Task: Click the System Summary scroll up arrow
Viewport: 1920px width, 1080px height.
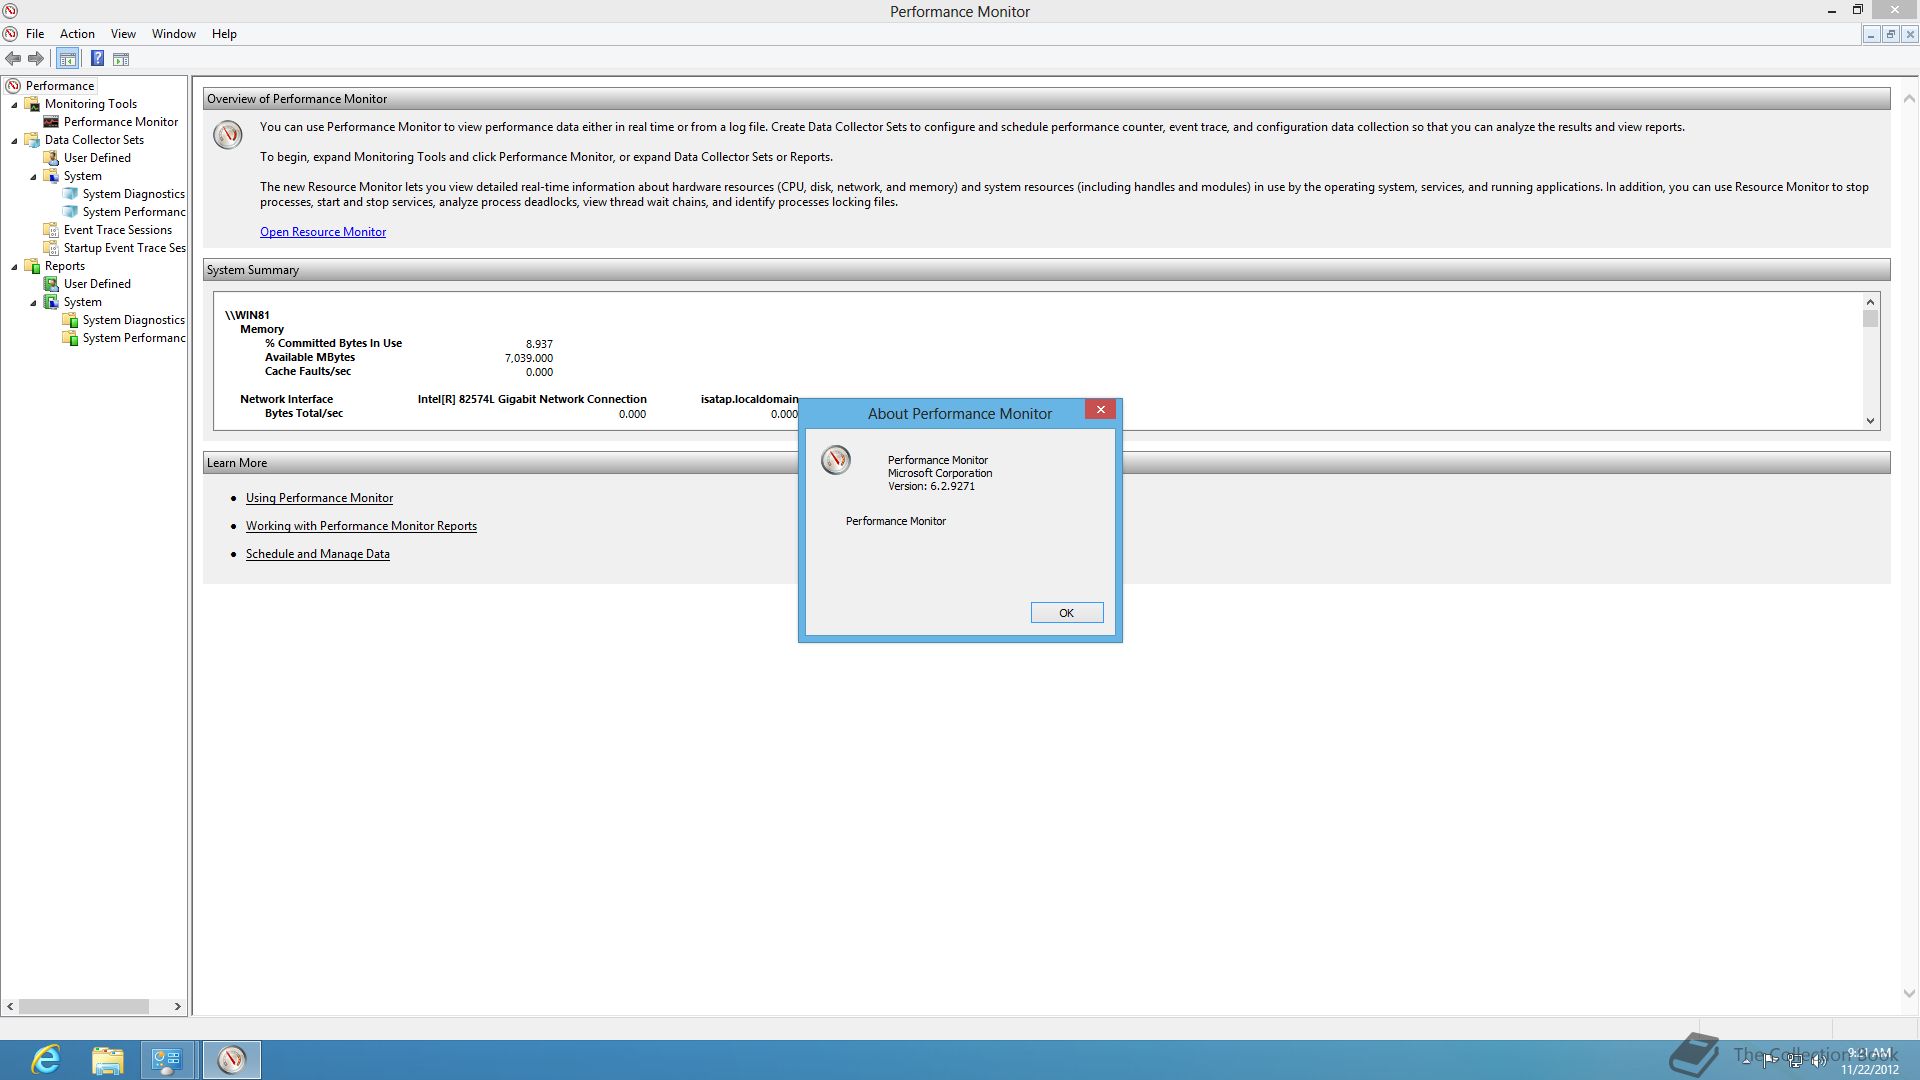Action: 1870,302
